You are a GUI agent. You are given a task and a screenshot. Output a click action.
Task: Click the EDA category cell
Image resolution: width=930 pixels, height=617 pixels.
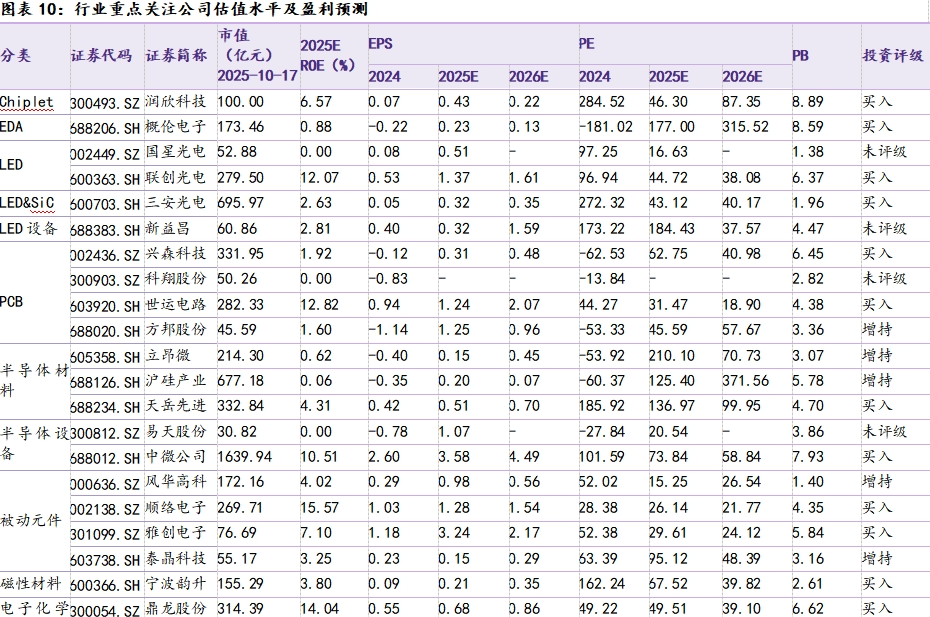11,127
